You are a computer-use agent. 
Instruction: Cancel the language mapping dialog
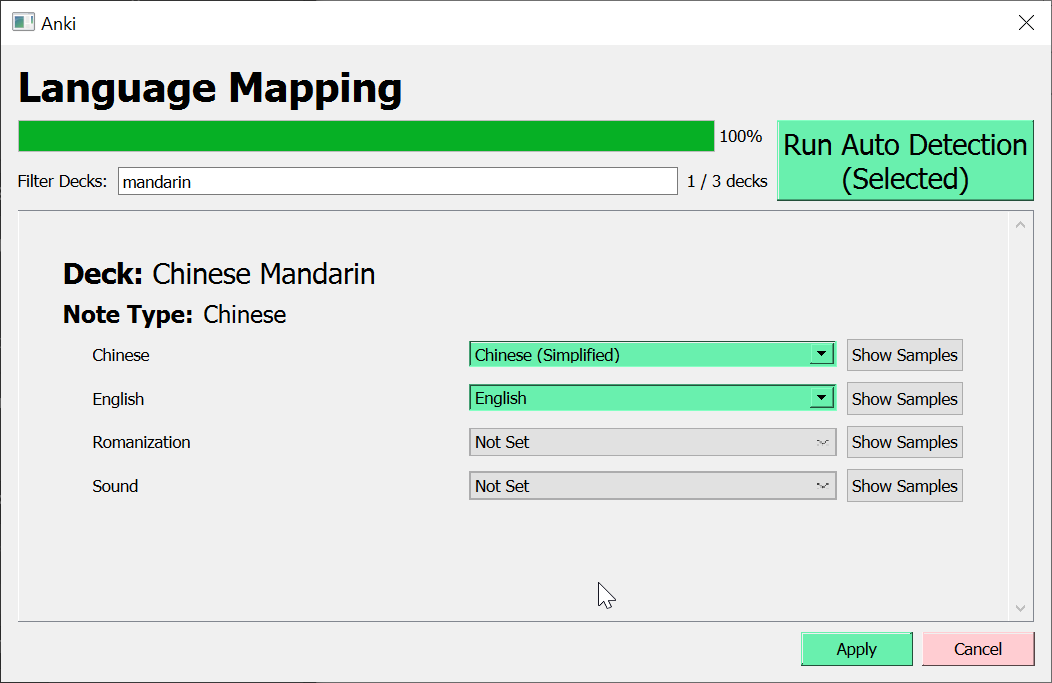tap(977, 649)
